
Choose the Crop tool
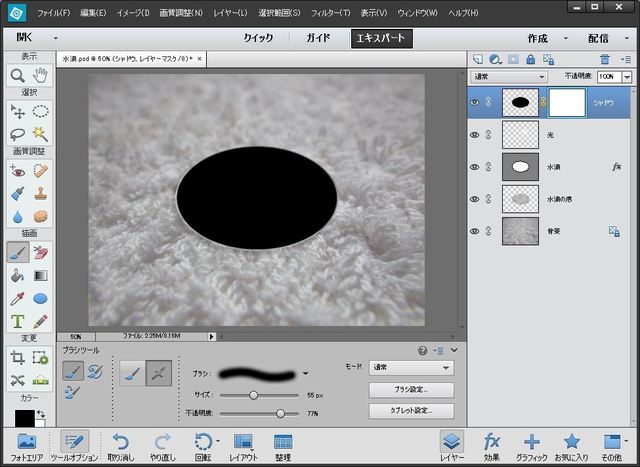tap(17, 357)
